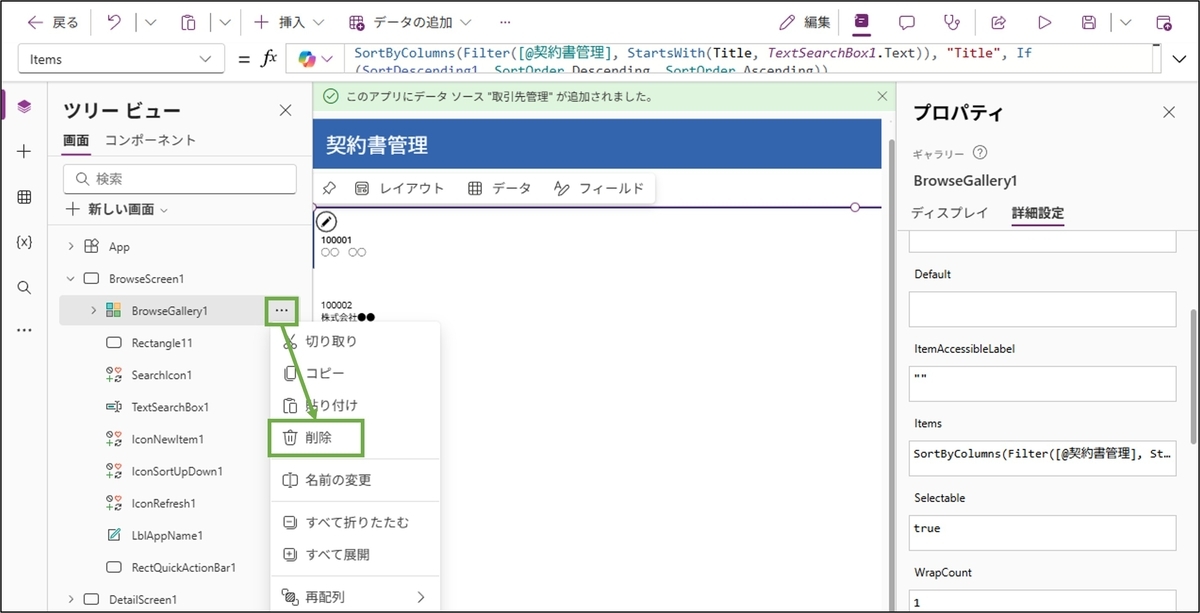Click the Insert plus icon in sidebar

coord(24,151)
